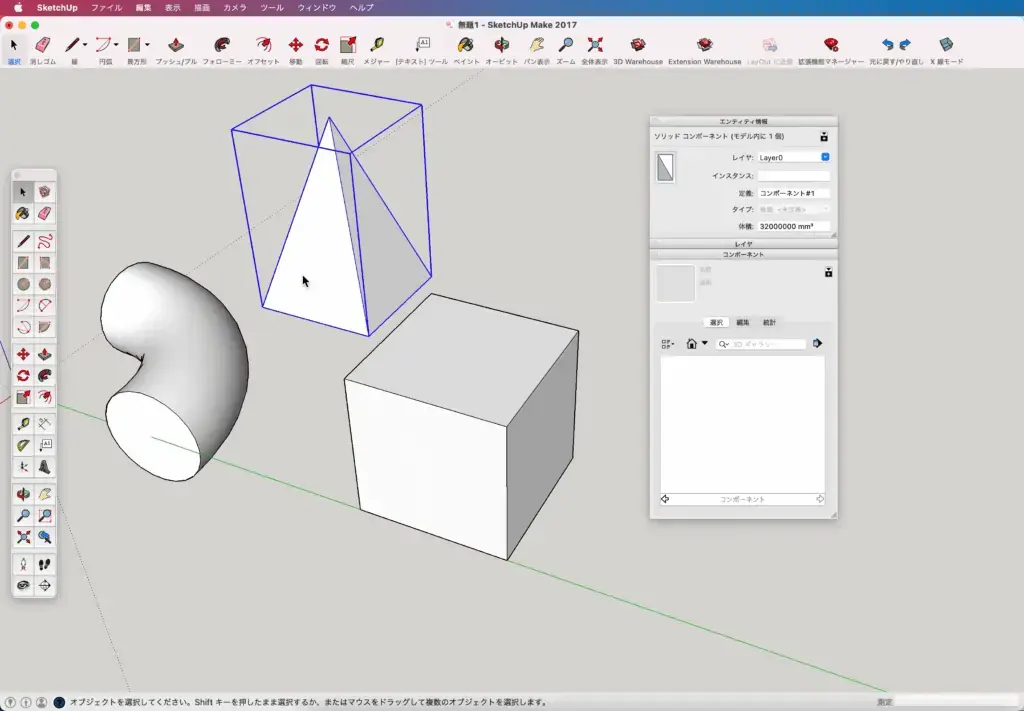Click the home icon in the components browser
The height and width of the screenshot is (711, 1024).
coord(692,343)
